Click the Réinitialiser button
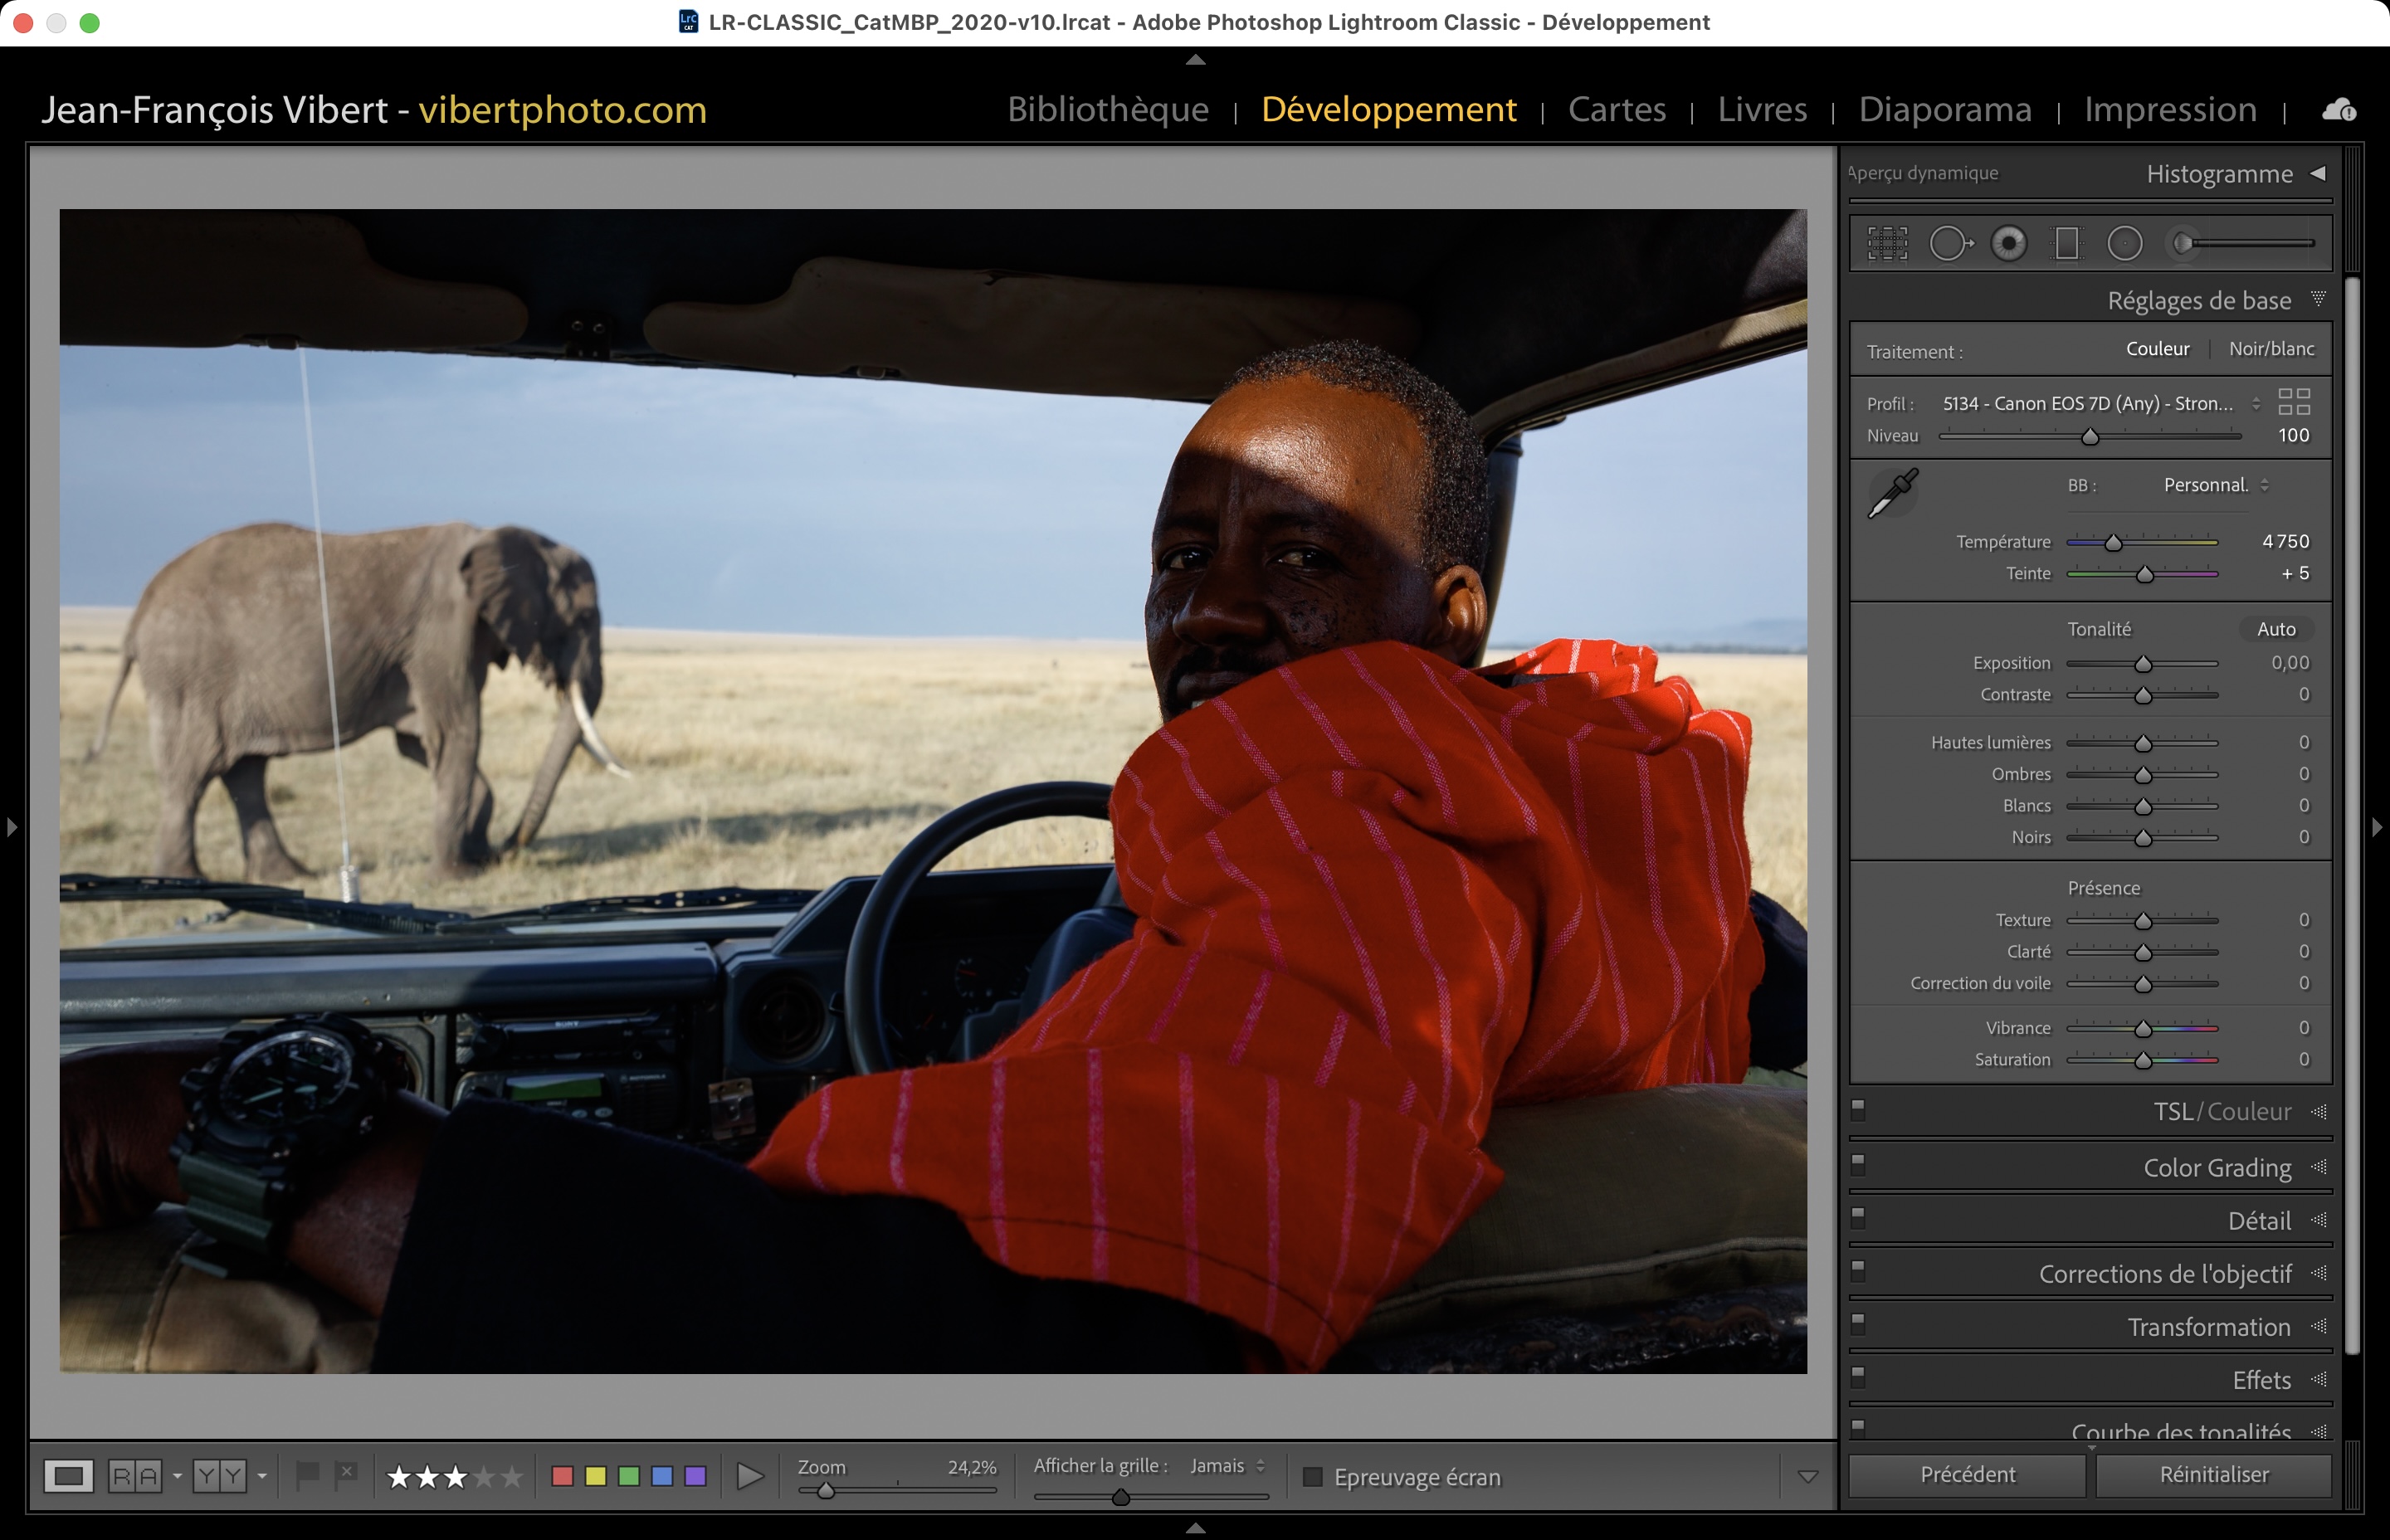The width and height of the screenshot is (2390, 1540). [2213, 1474]
